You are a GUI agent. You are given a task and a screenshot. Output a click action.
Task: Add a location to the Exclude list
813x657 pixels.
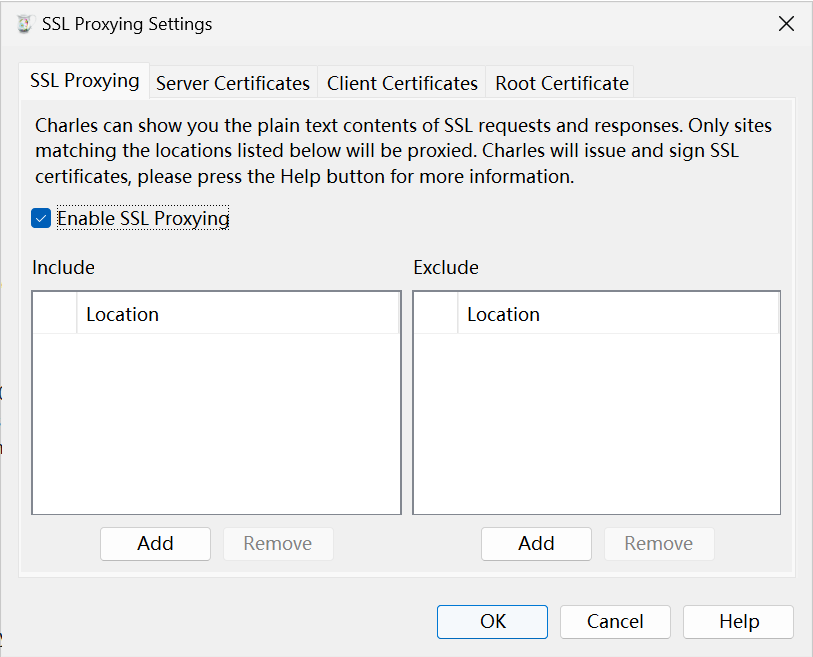click(536, 543)
